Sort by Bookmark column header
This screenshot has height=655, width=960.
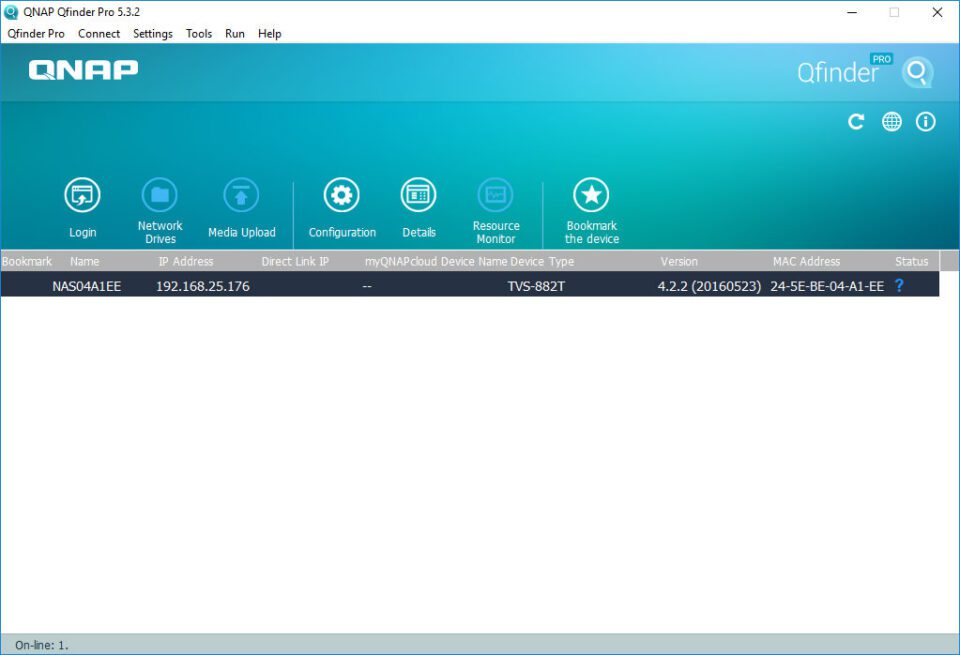26,261
